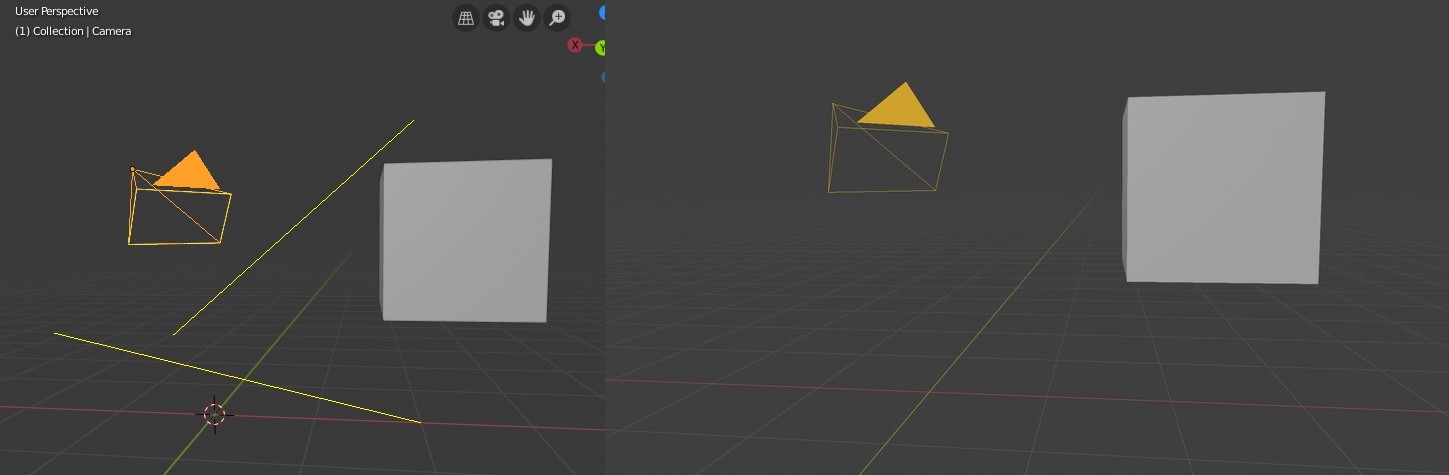Click the "User Perspective" viewport label

pos(56,11)
